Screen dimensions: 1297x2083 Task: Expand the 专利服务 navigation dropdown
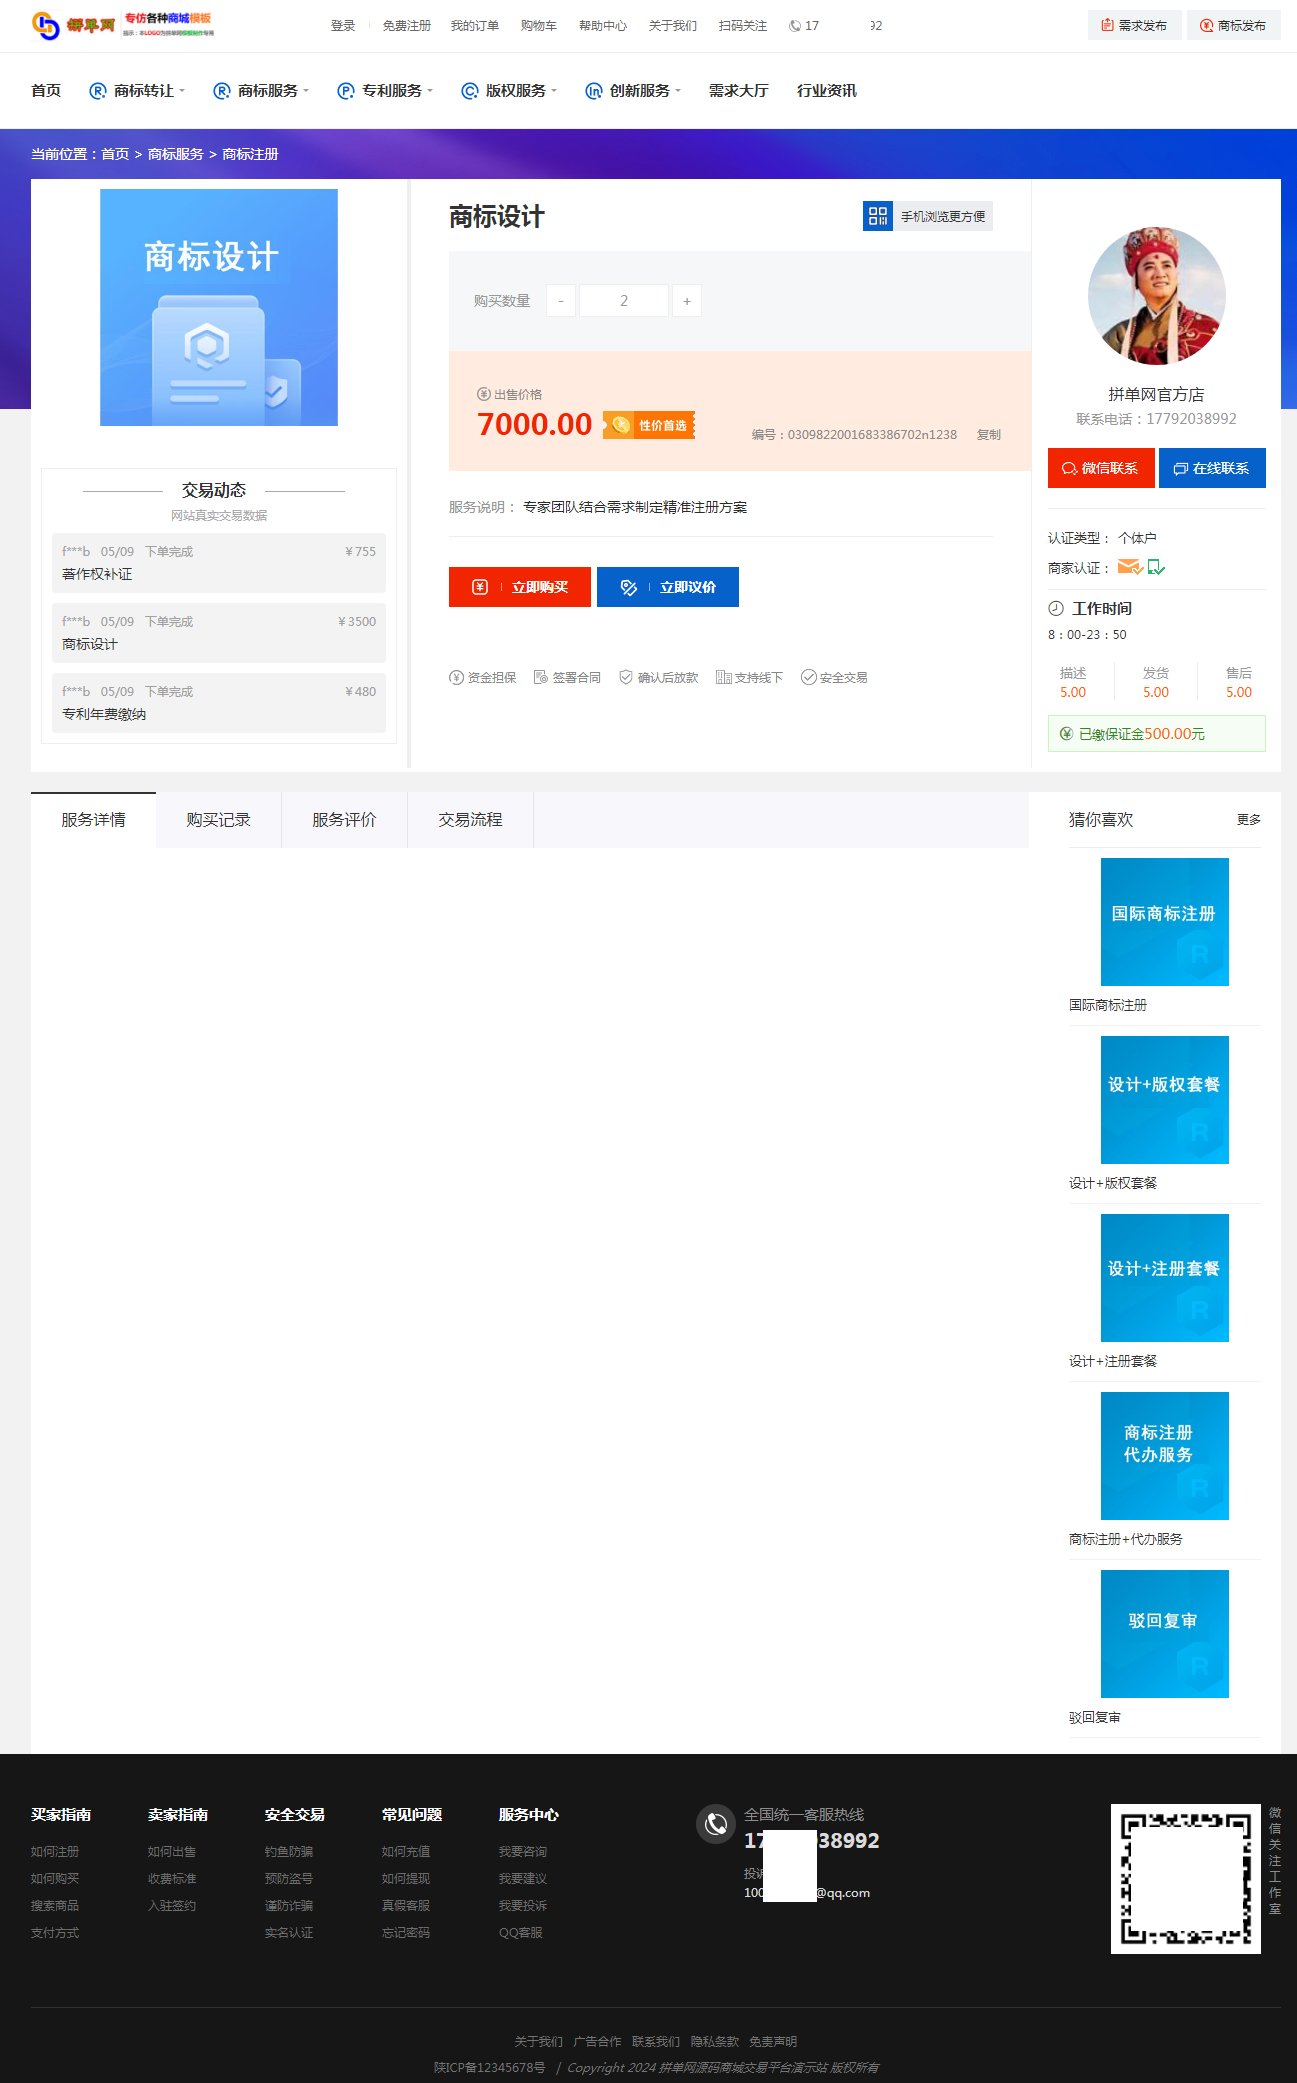click(385, 91)
